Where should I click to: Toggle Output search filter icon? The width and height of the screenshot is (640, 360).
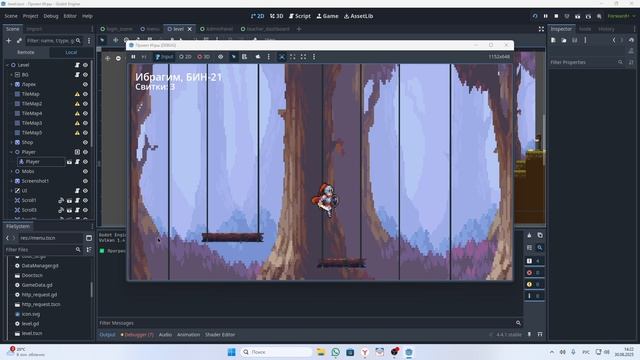[x=540, y=247]
